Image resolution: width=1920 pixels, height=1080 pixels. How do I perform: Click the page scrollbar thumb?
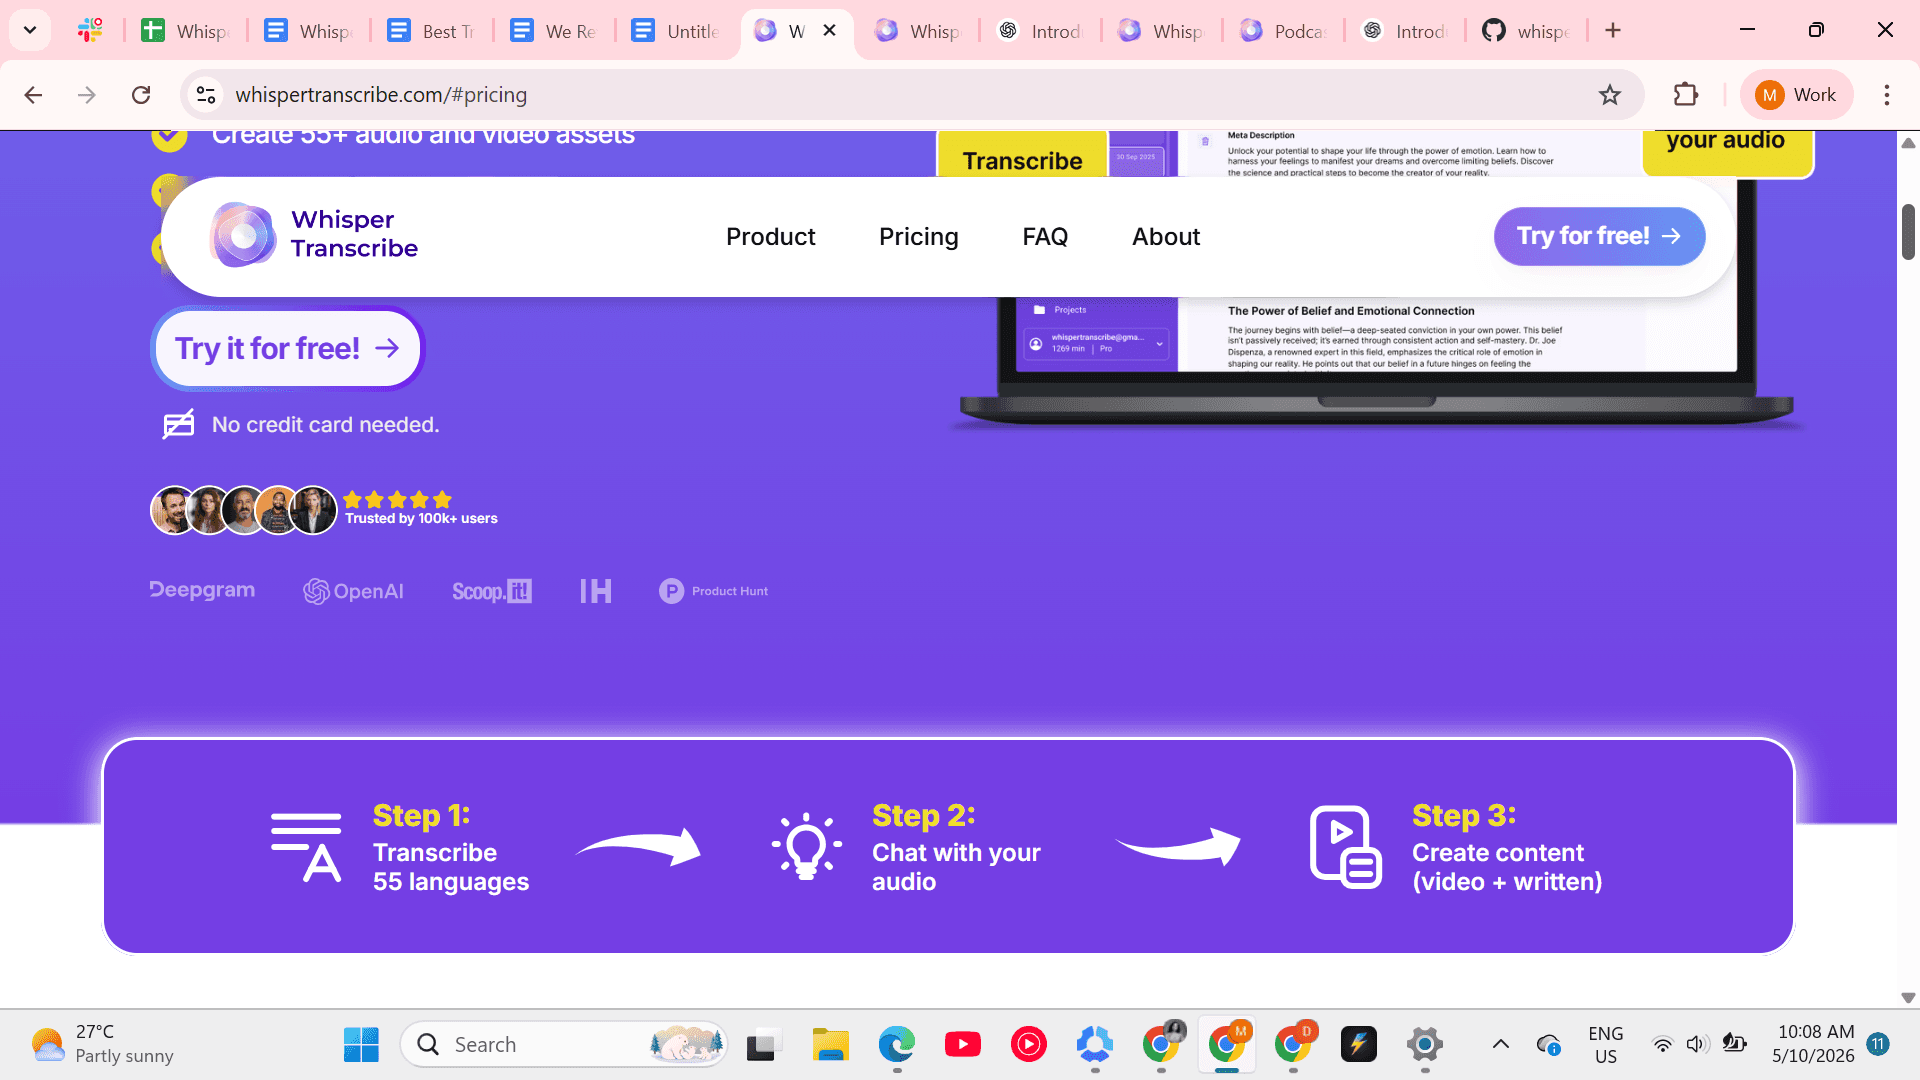coord(1908,232)
